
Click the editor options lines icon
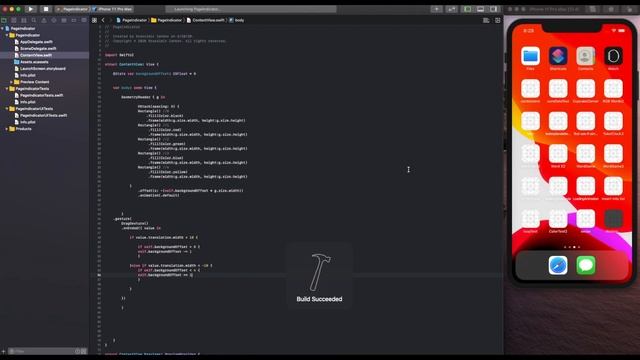click(x=486, y=20)
